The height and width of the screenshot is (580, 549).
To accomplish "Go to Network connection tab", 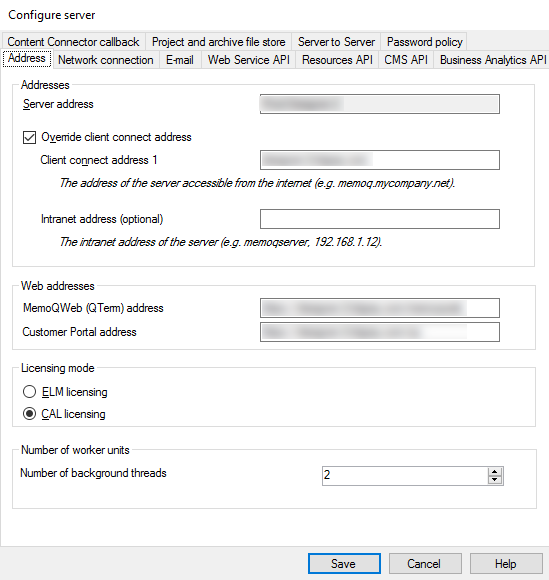I will [106, 60].
